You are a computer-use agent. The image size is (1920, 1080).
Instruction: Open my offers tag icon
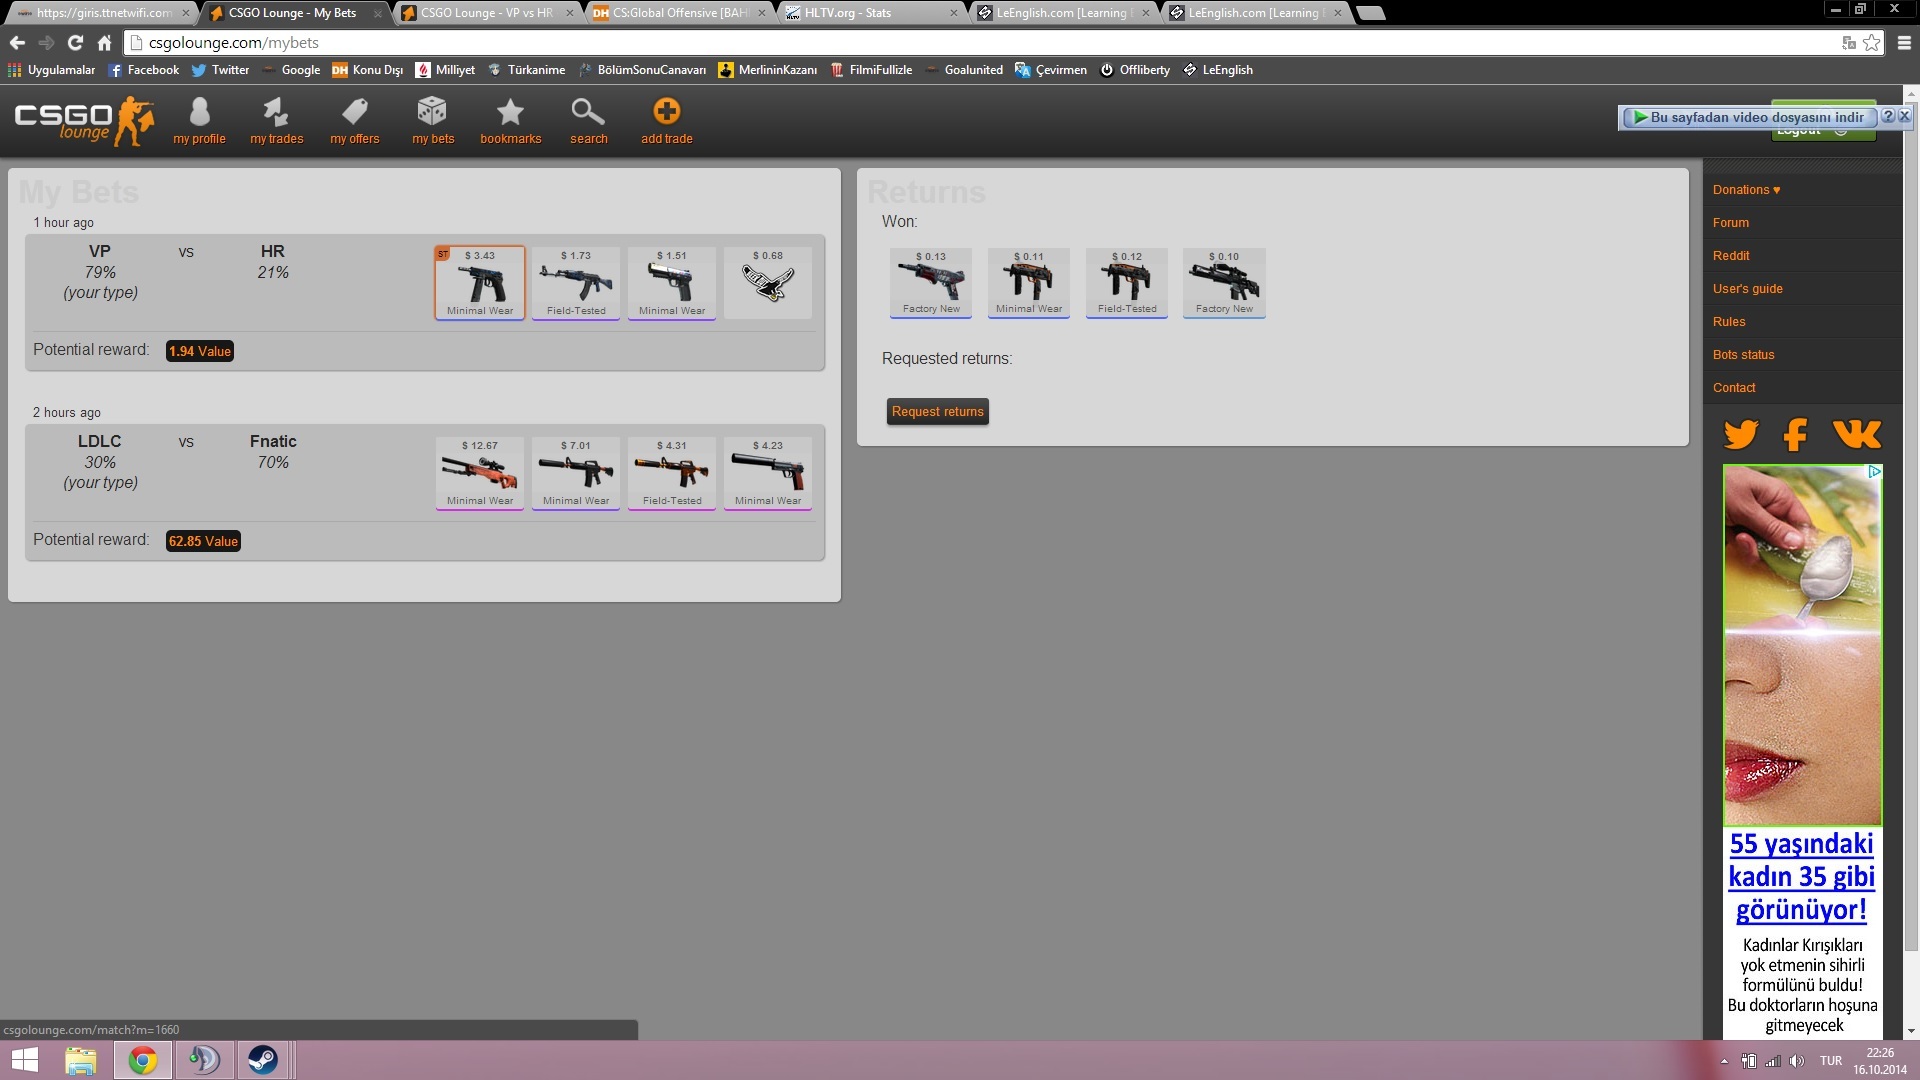click(355, 121)
